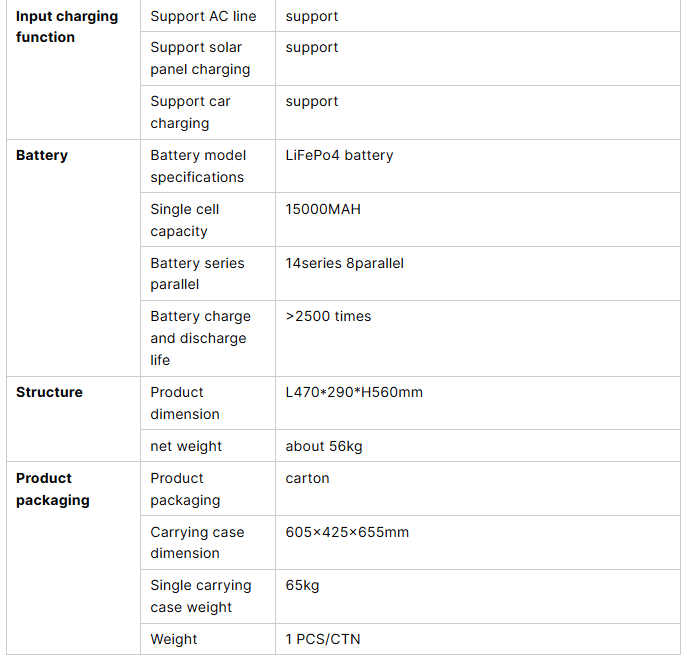Select the "1 PCS/CTN" value
The width and height of the screenshot is (687, 660).
(x=323, y=639)
